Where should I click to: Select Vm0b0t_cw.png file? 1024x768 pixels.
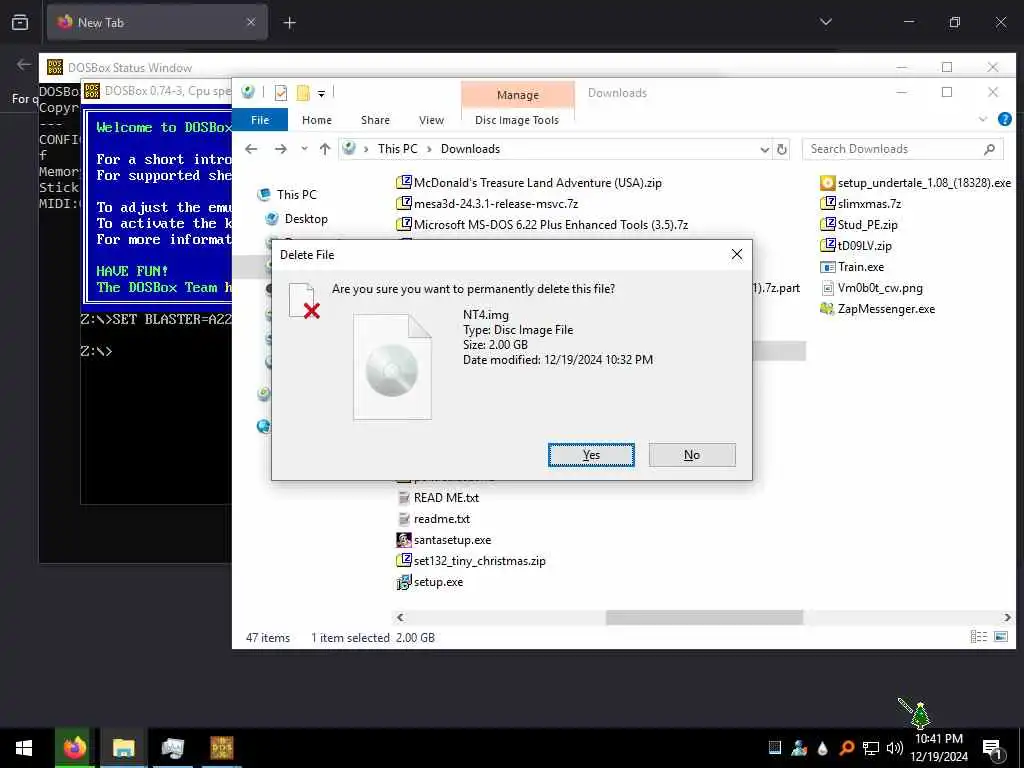(871, 288)
